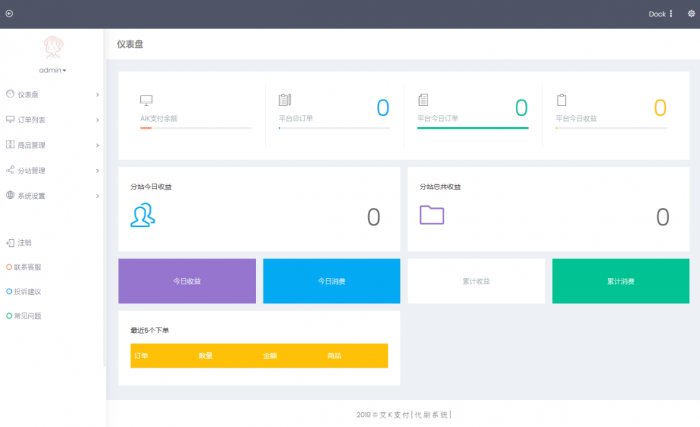Screen dimensions: 700x427
Task: Click the admin avatar picture
Action: point(52,49)
